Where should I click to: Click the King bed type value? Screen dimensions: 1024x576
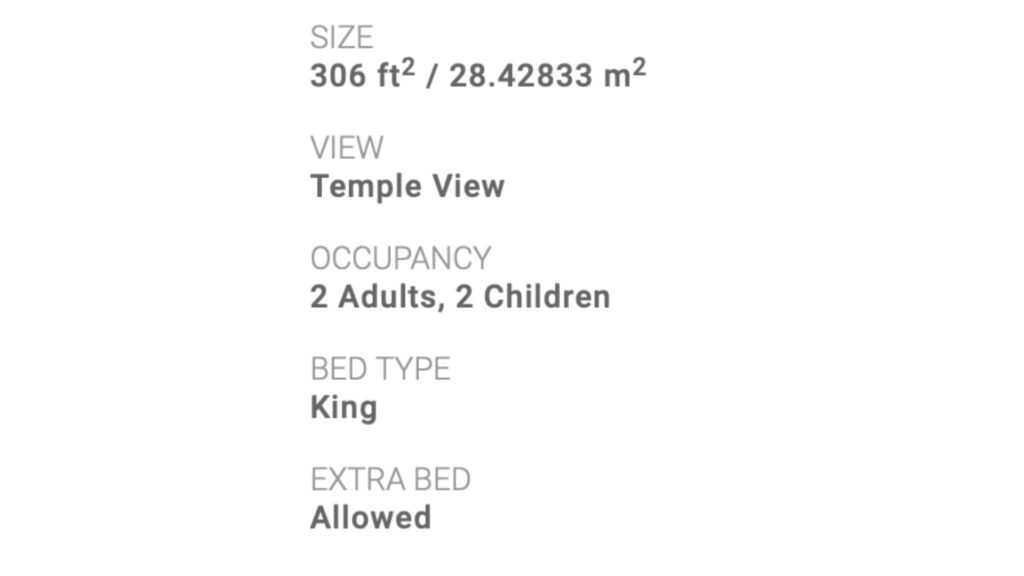343,408
